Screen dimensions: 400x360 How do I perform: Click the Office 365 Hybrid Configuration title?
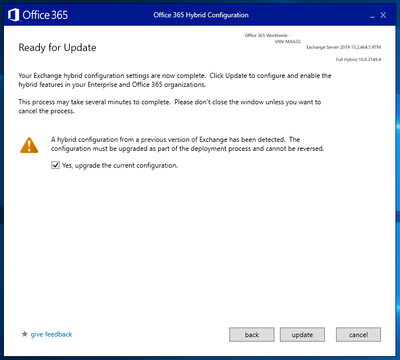(x=201, y=15)
